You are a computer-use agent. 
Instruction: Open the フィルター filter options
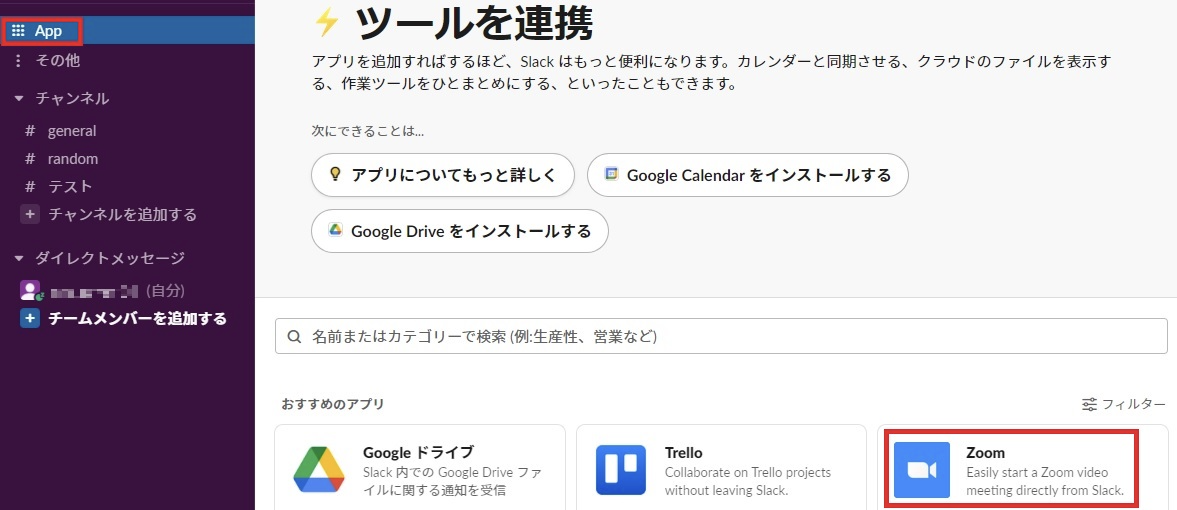[1124, 404]
